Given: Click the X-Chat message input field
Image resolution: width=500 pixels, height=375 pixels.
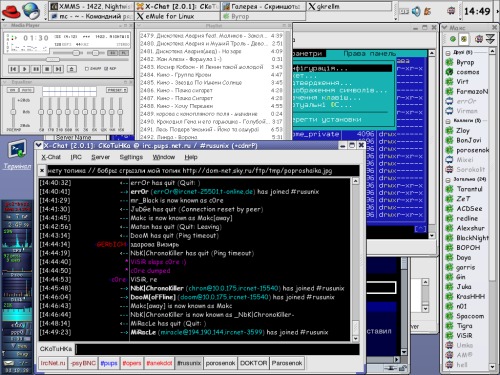Looking at the screenshot, I should coord(217,349).
